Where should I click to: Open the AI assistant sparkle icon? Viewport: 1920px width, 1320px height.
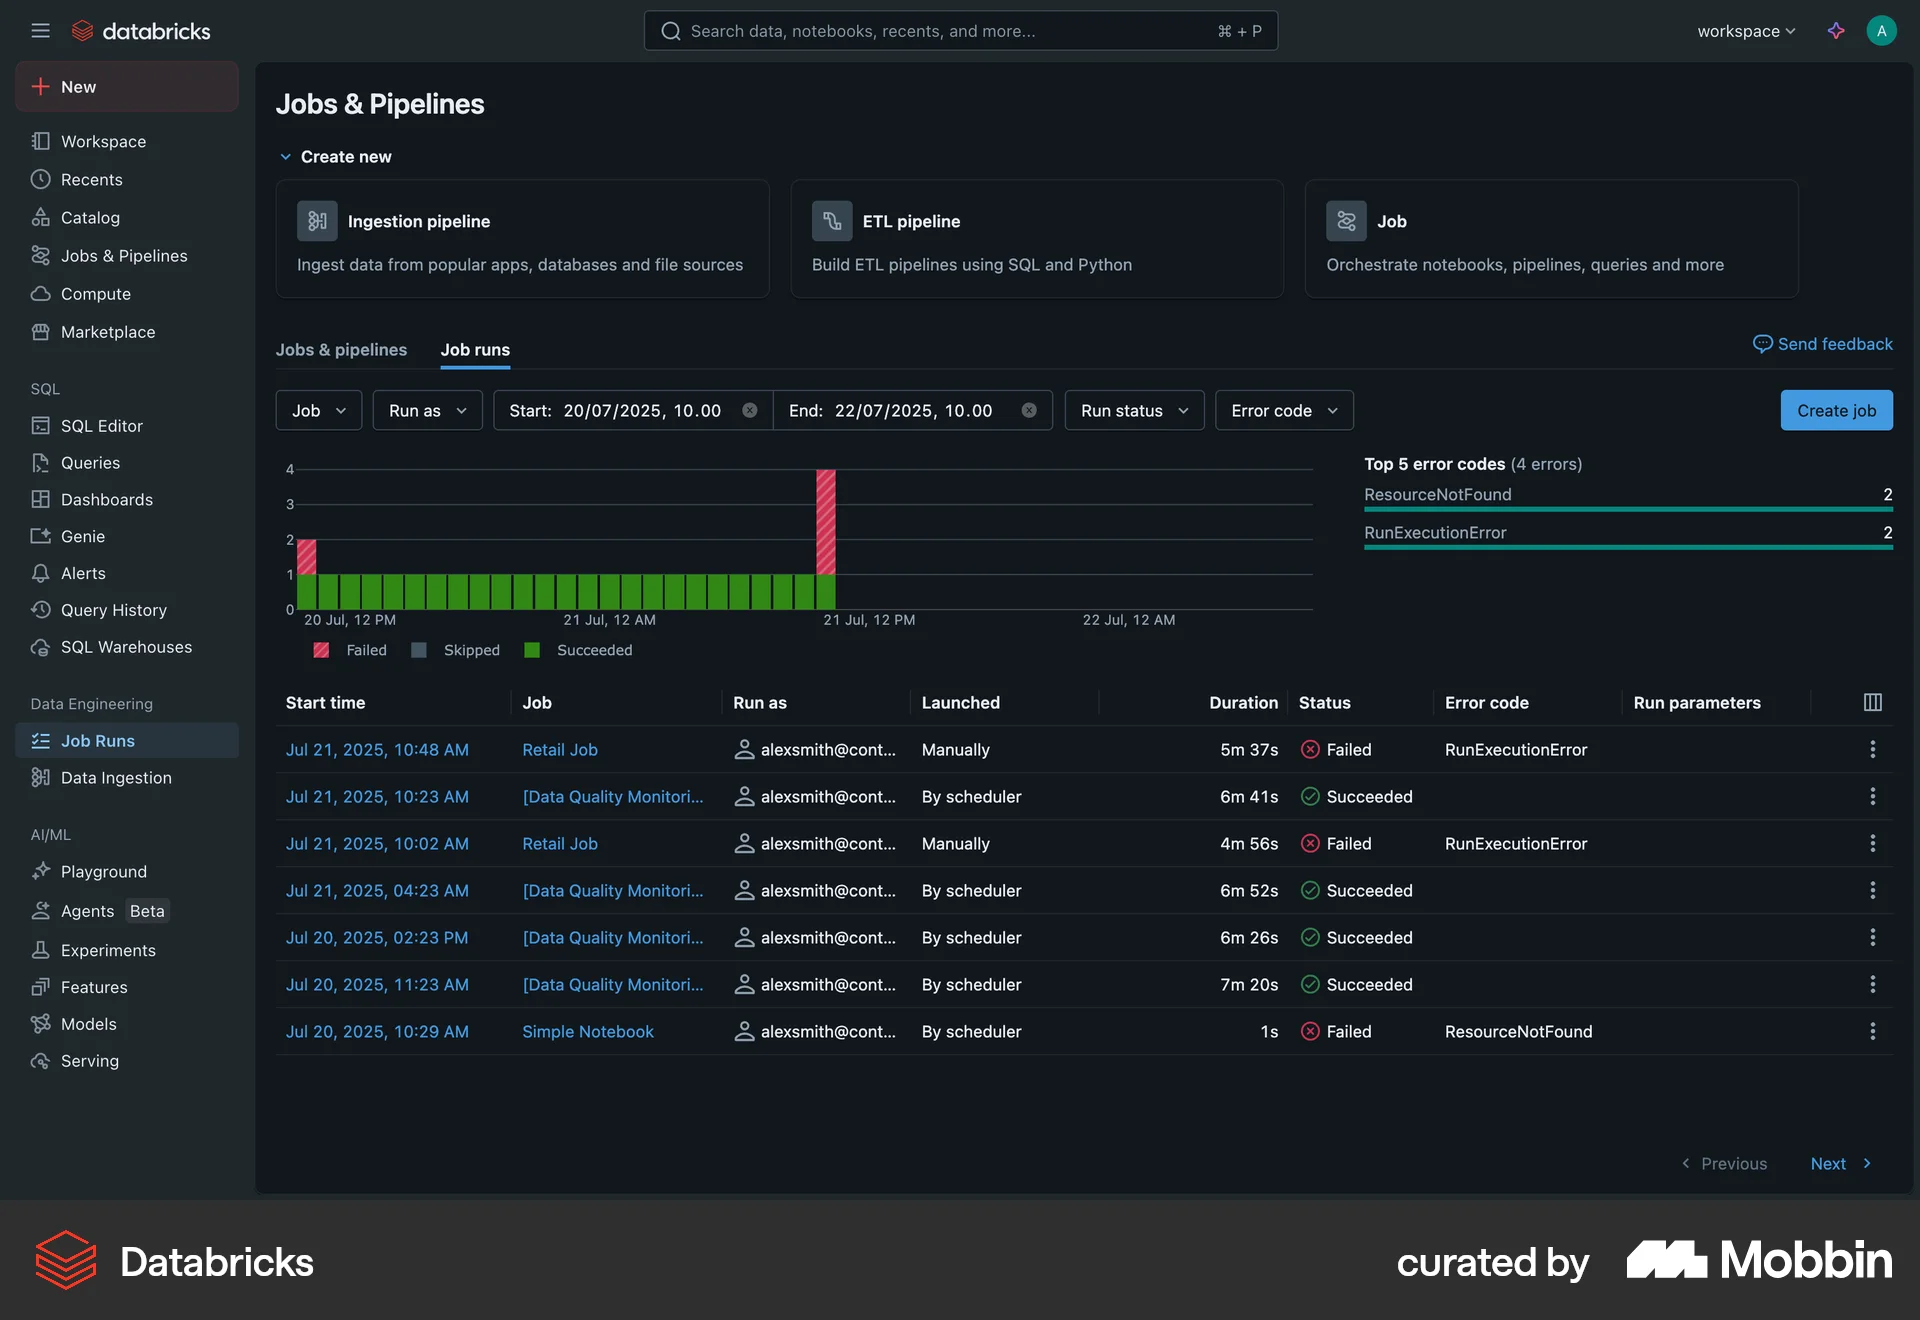tap(1836, 31)
